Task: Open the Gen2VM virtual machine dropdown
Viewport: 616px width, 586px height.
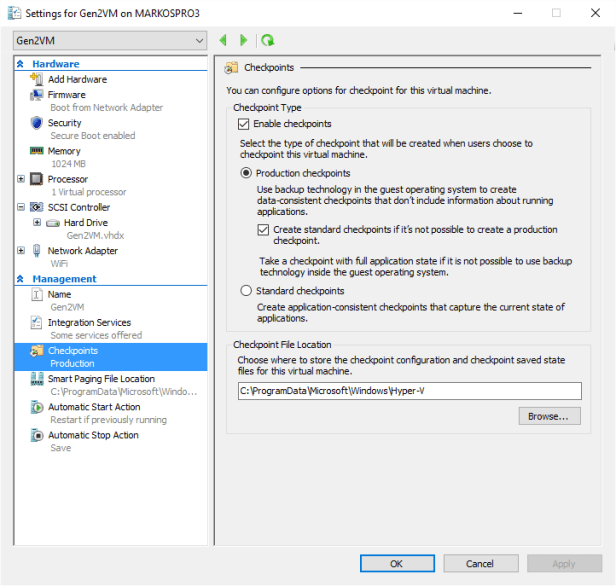Action: click(110, 40)
